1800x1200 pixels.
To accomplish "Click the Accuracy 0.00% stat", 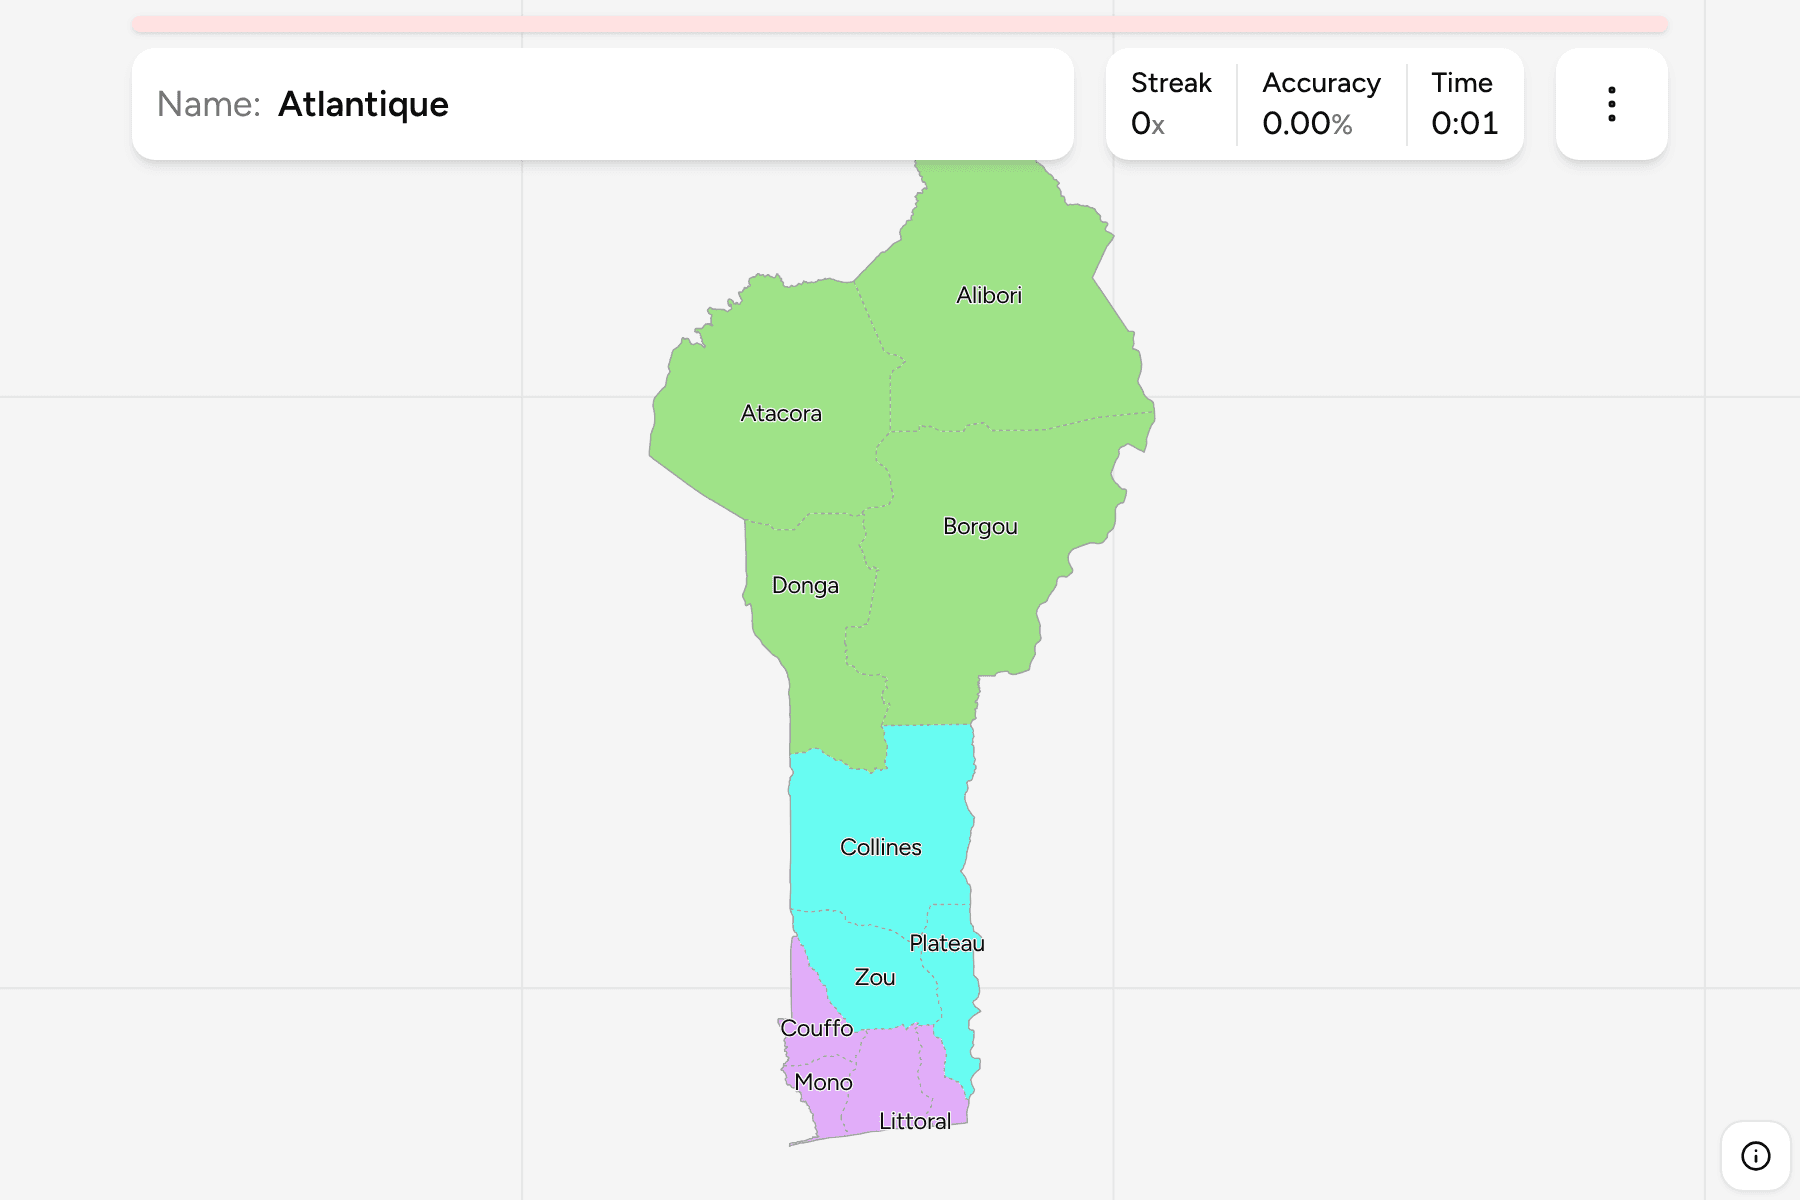I will click(x=1321, y=104).
